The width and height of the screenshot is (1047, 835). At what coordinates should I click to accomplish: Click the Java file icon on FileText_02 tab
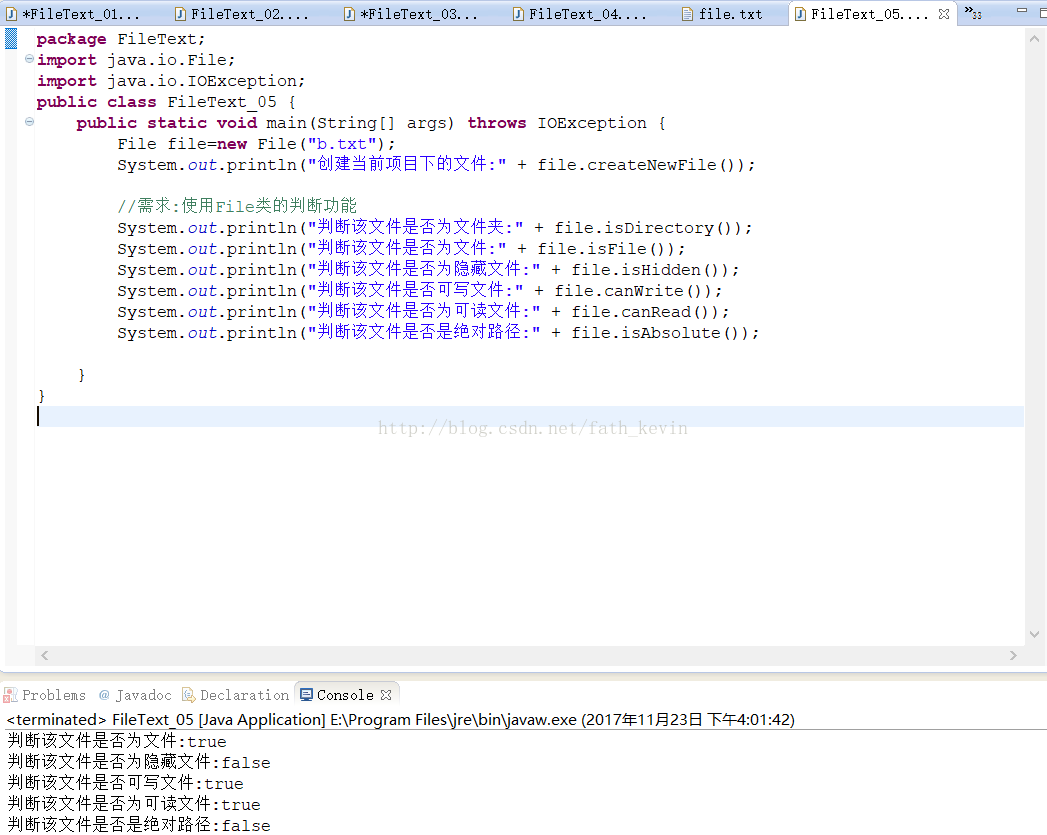point(180,13)
